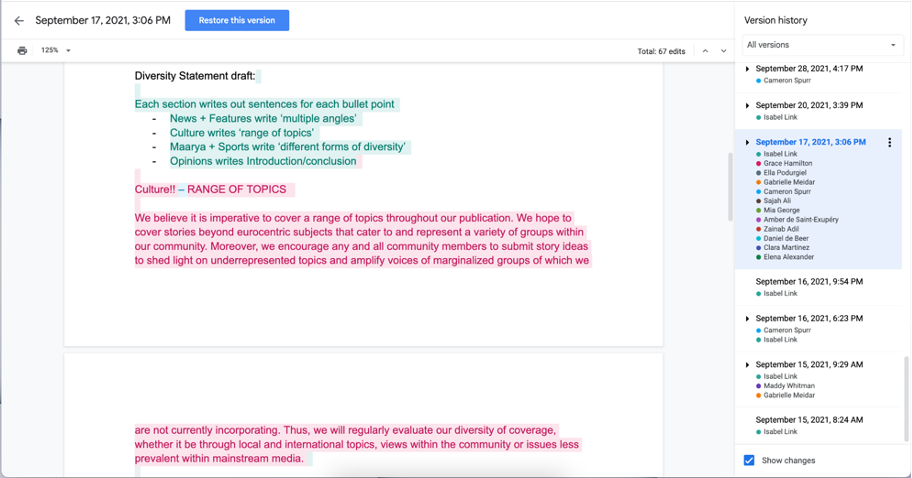Viewport: 912px width, 478px height.
Task: Click Sajah Ali in the contributor list
Action: pyautogui.click(x=777, y=201)
